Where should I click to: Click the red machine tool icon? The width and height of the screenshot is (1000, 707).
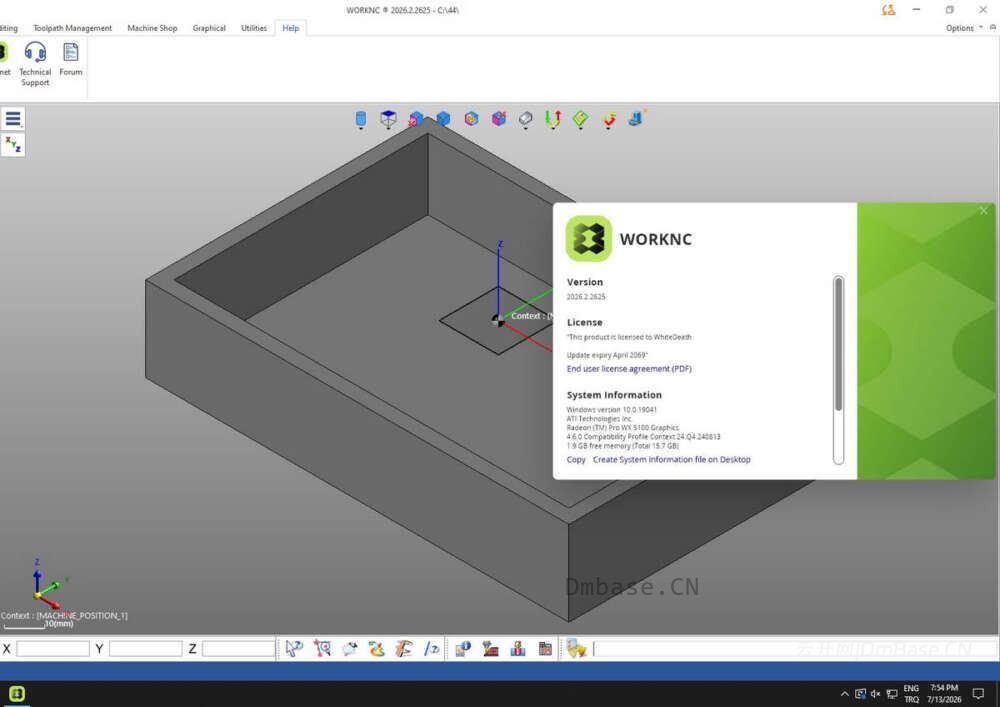(x=490, y=649)
